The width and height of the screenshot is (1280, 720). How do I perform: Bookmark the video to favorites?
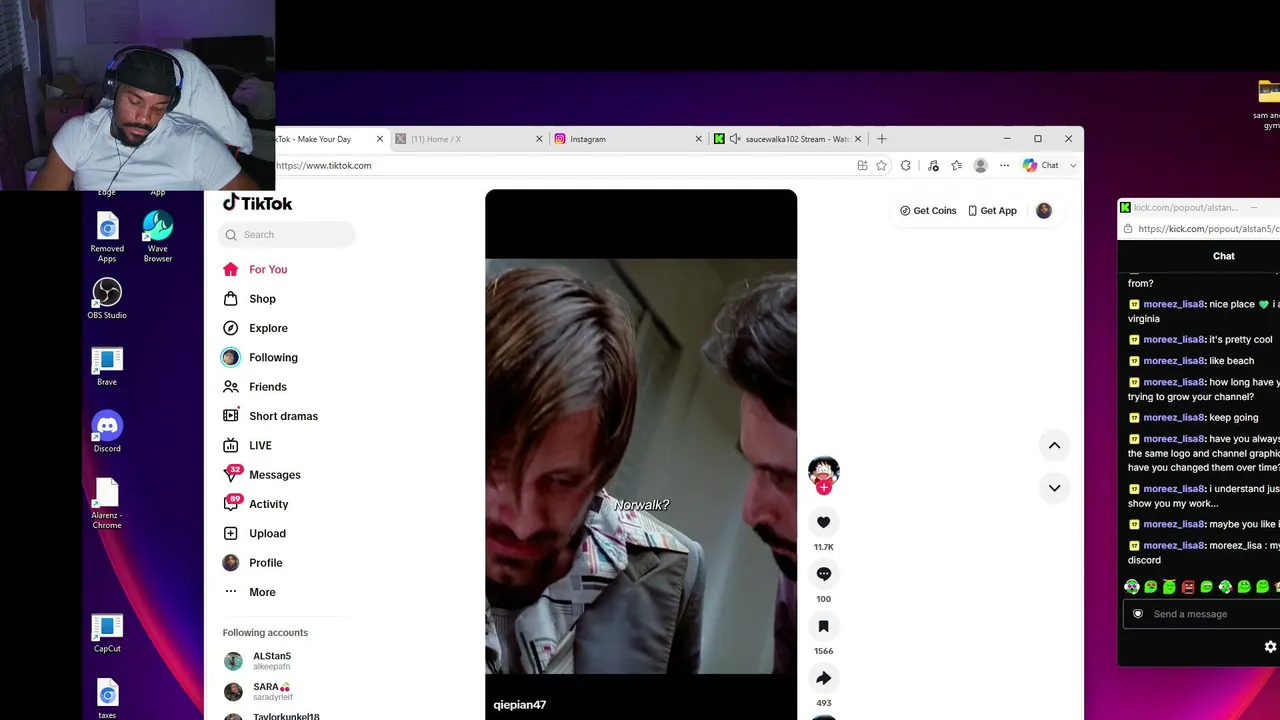(x=823, y=626)
